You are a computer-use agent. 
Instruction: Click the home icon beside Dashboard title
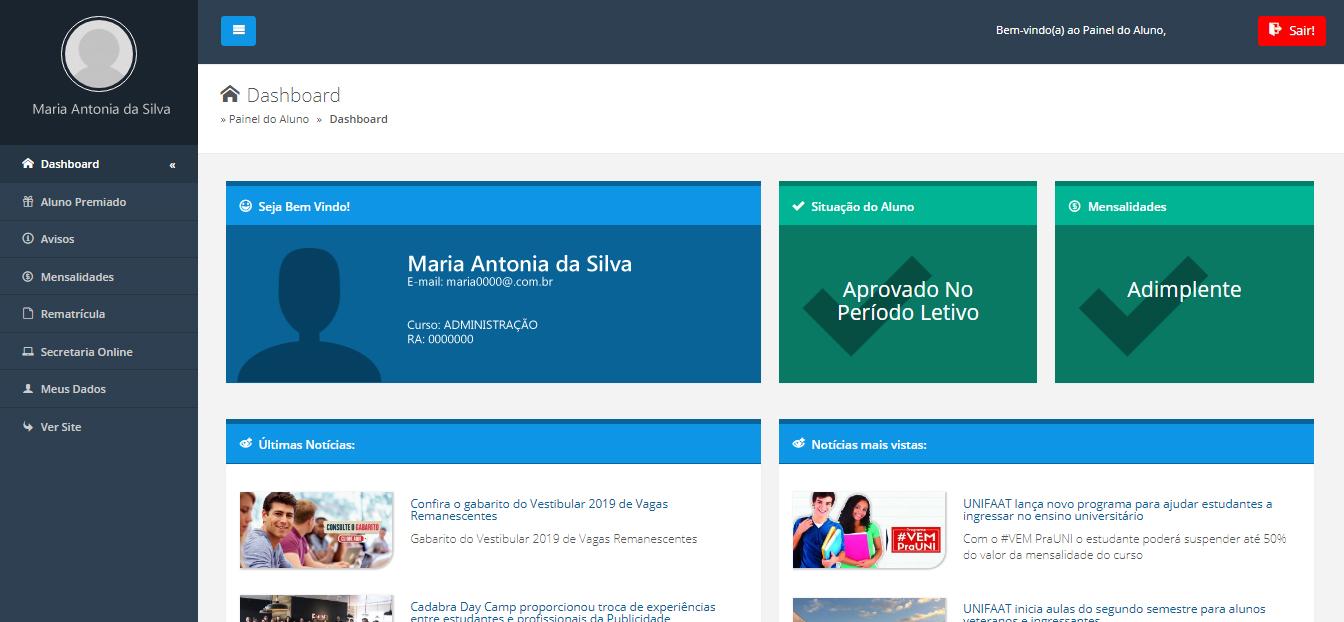click(x=230, y=95)
